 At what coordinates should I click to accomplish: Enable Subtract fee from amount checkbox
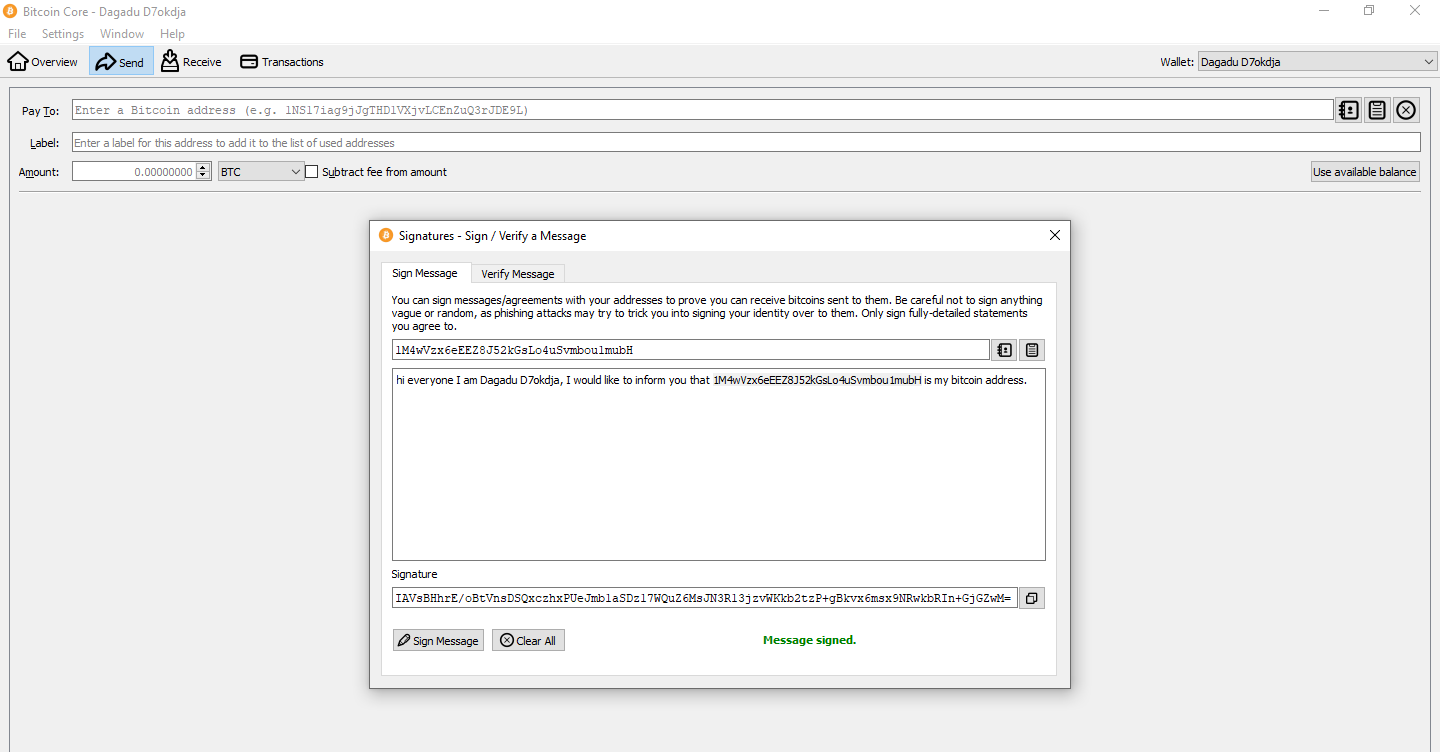point(312,172)
